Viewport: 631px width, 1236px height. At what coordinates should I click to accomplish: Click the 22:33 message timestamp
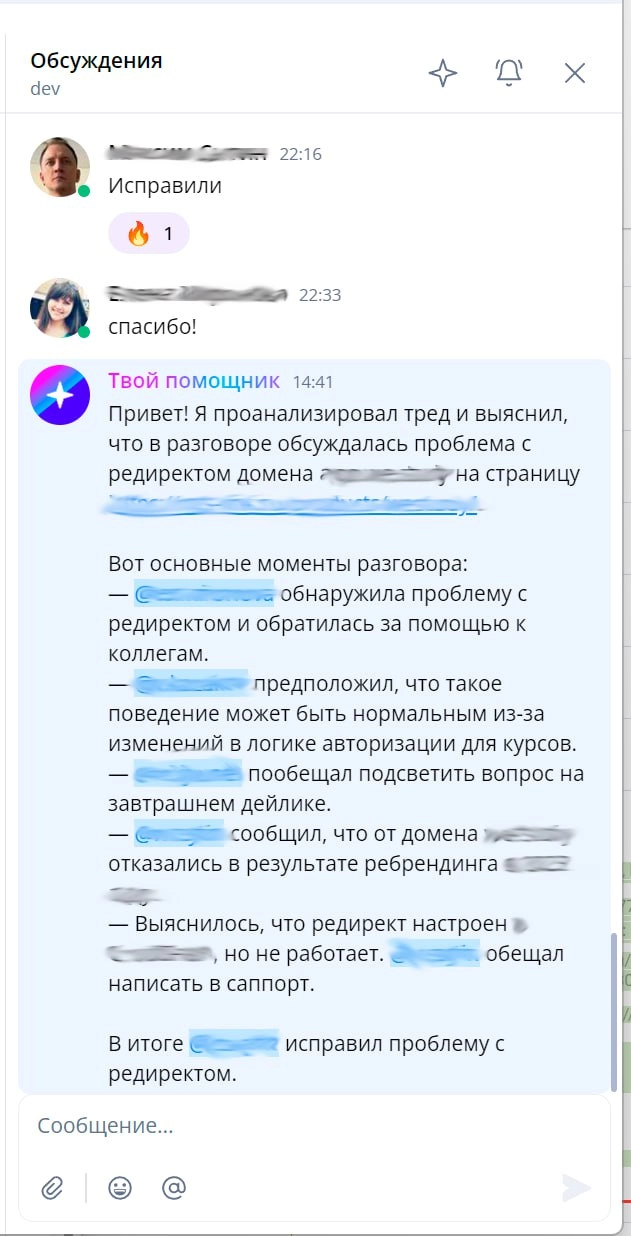coord(320,295)
